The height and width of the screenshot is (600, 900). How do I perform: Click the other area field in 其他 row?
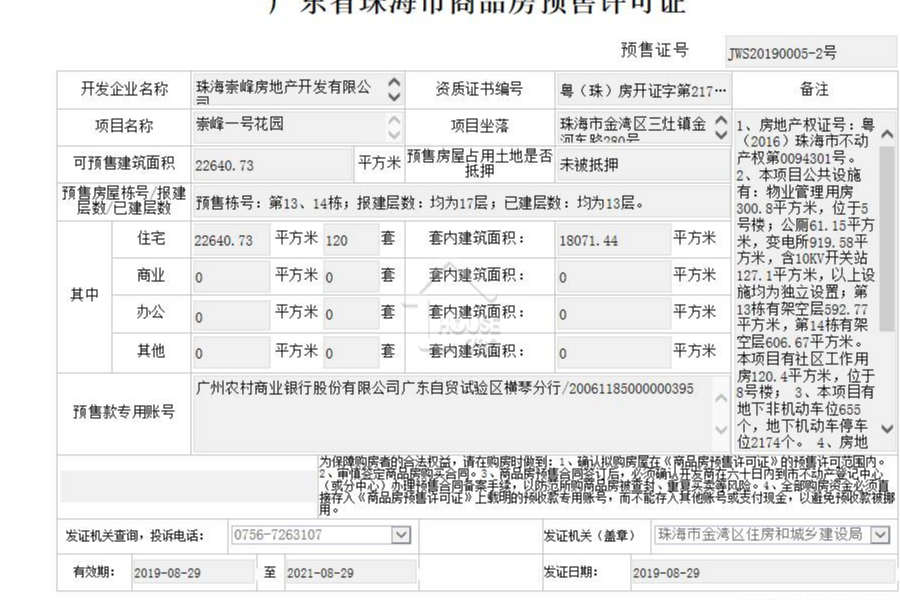(231, 352)
